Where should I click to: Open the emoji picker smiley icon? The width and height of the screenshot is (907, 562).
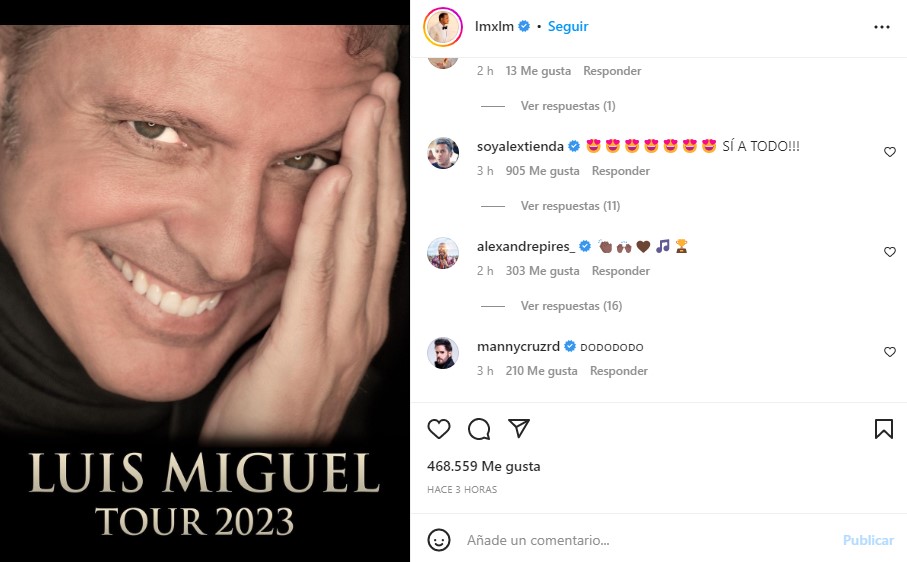coord(438,540)
